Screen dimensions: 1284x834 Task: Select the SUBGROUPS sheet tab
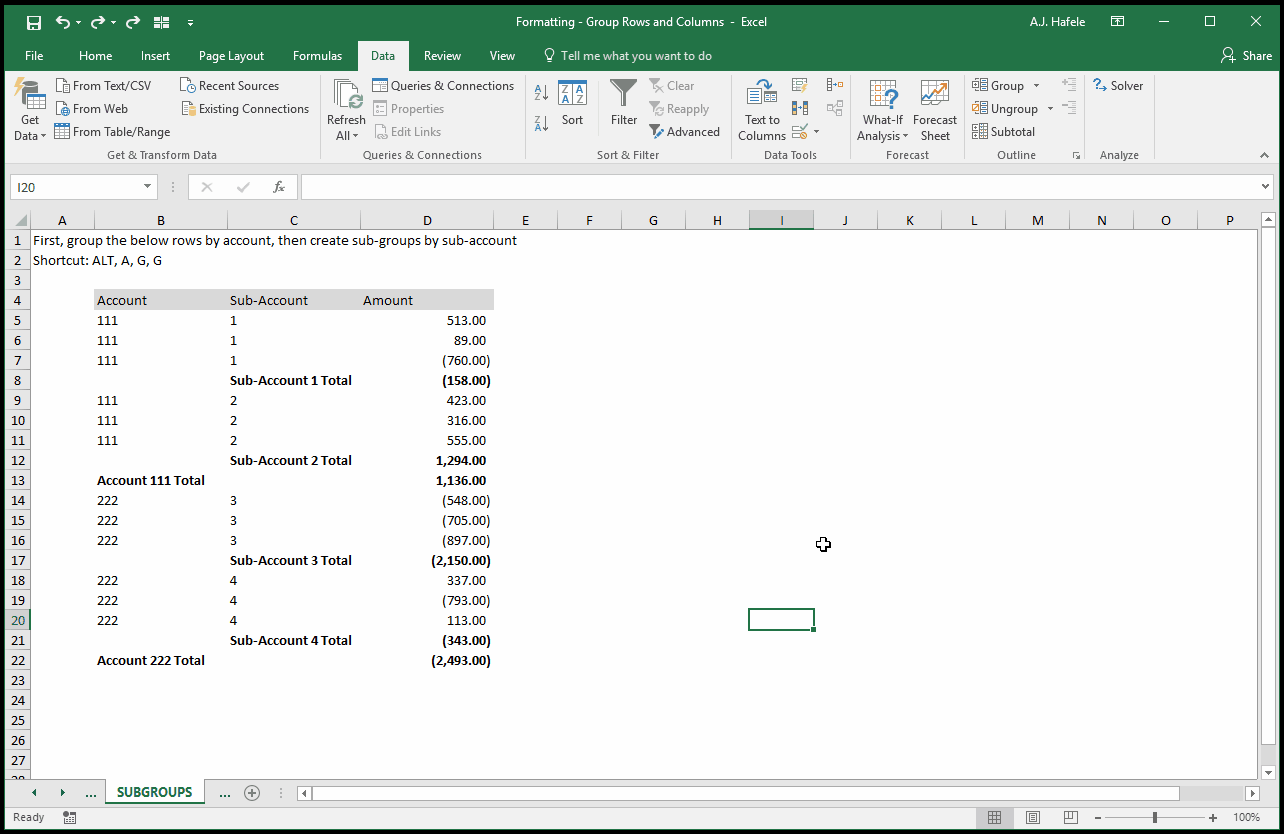click(x=154, y=792)
